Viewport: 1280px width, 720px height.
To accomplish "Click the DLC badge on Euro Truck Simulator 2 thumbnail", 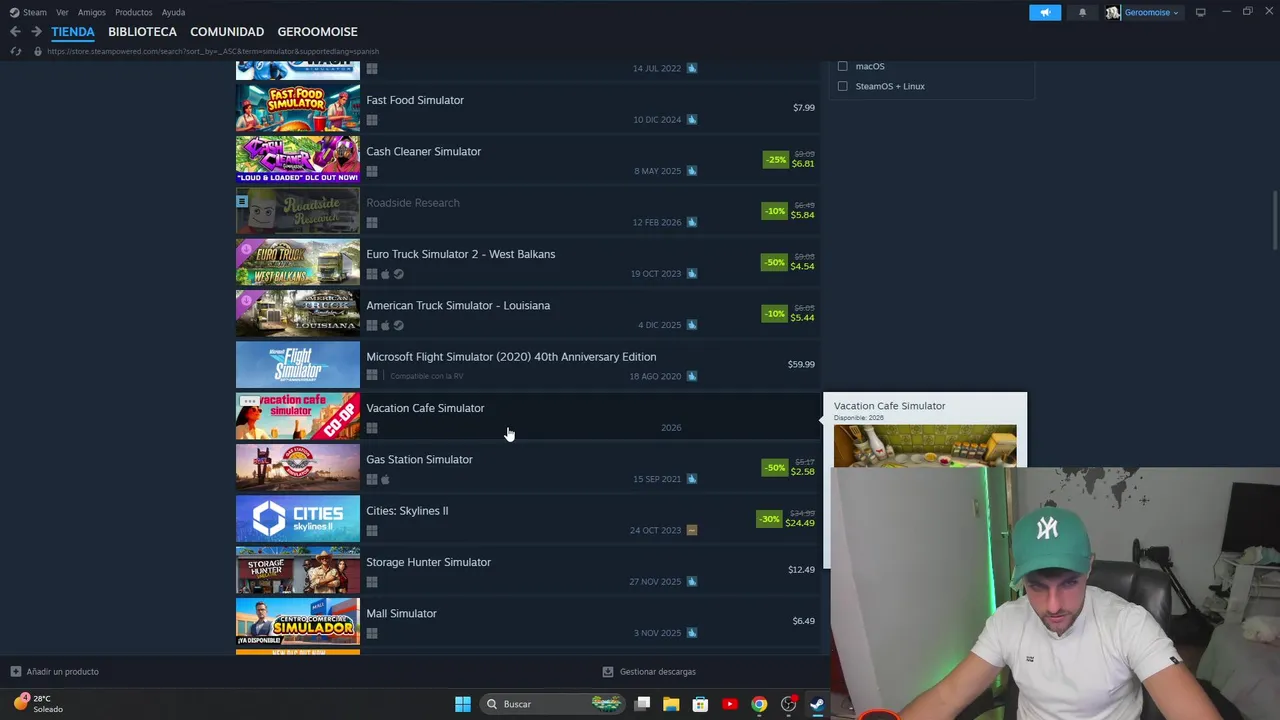I will (x=246, y=249).
